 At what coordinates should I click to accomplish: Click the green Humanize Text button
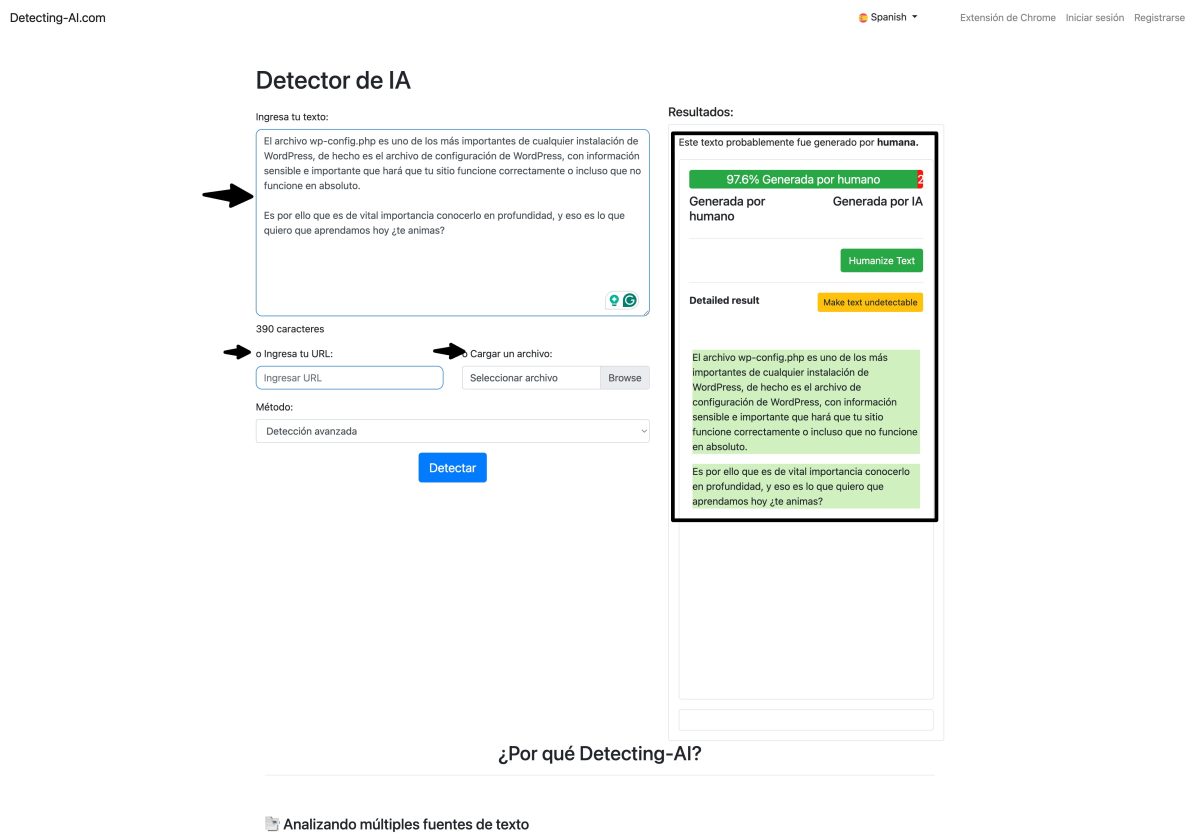tap(881, 260)
